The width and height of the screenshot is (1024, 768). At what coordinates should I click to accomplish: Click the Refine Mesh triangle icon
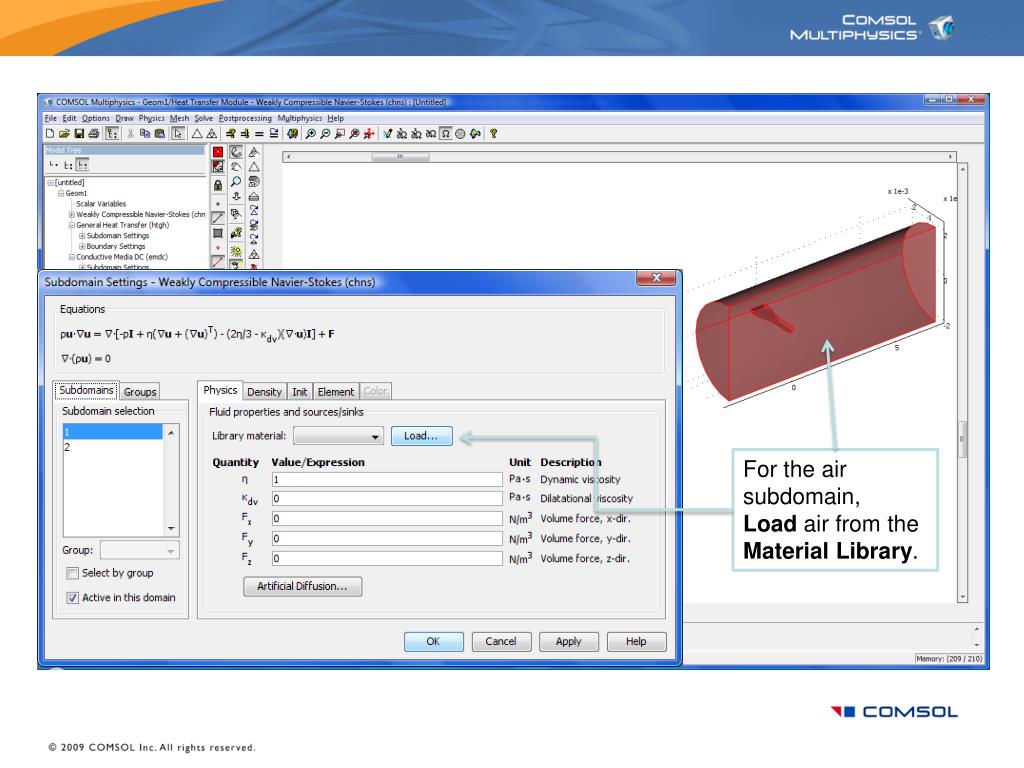point(212,134)
